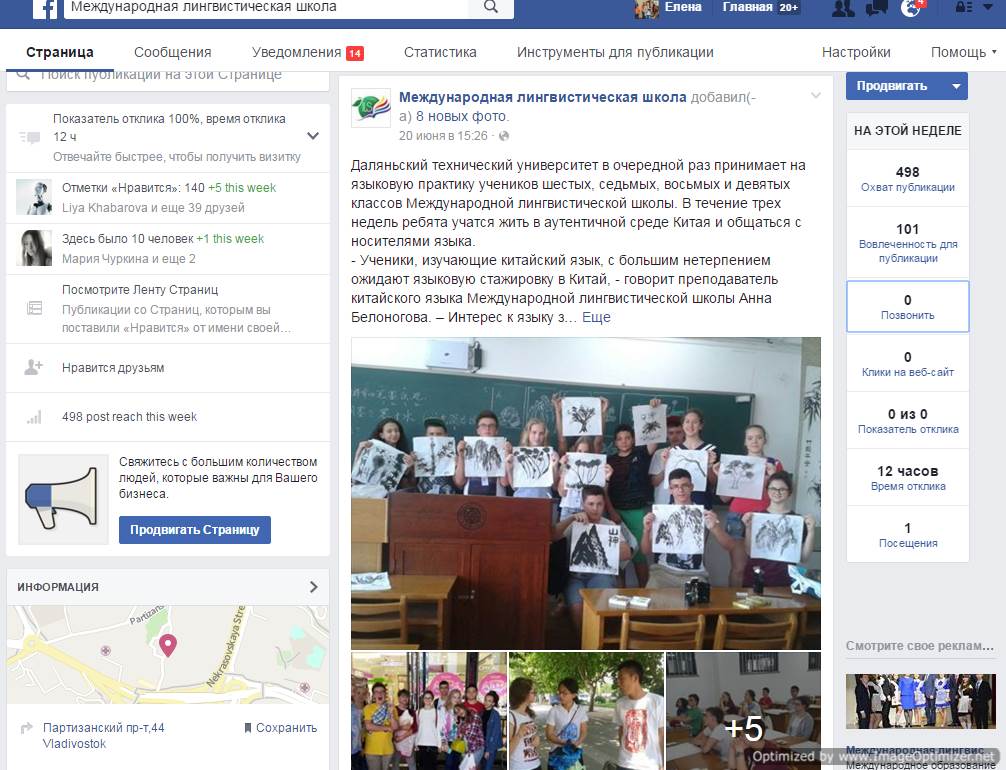Open Настройки tab
Viewport: 1006px width, 770px height.
[856, 53]
